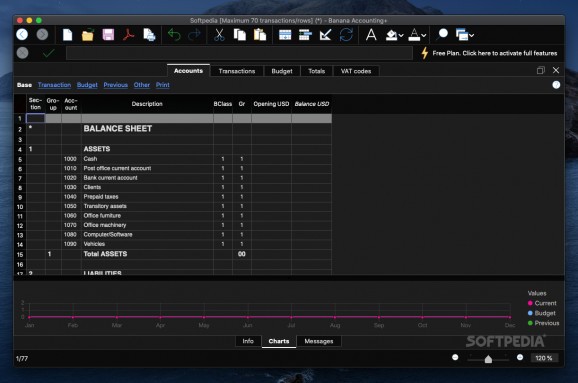Select the Previous view link
This screenshot has width=578, height=383.
(x=115, y=85)
